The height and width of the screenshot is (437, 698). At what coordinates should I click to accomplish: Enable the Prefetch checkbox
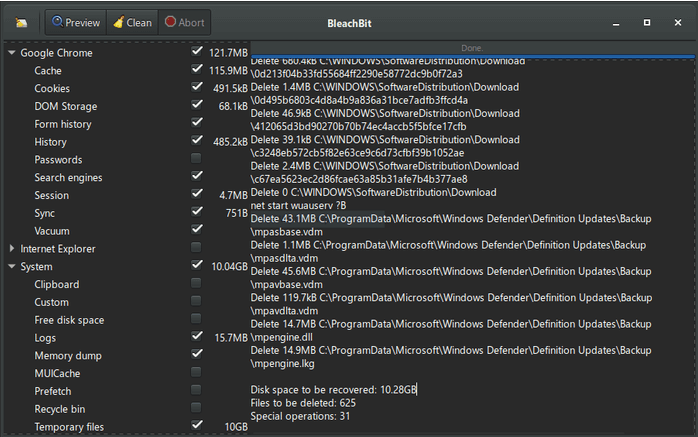(196, 390)
